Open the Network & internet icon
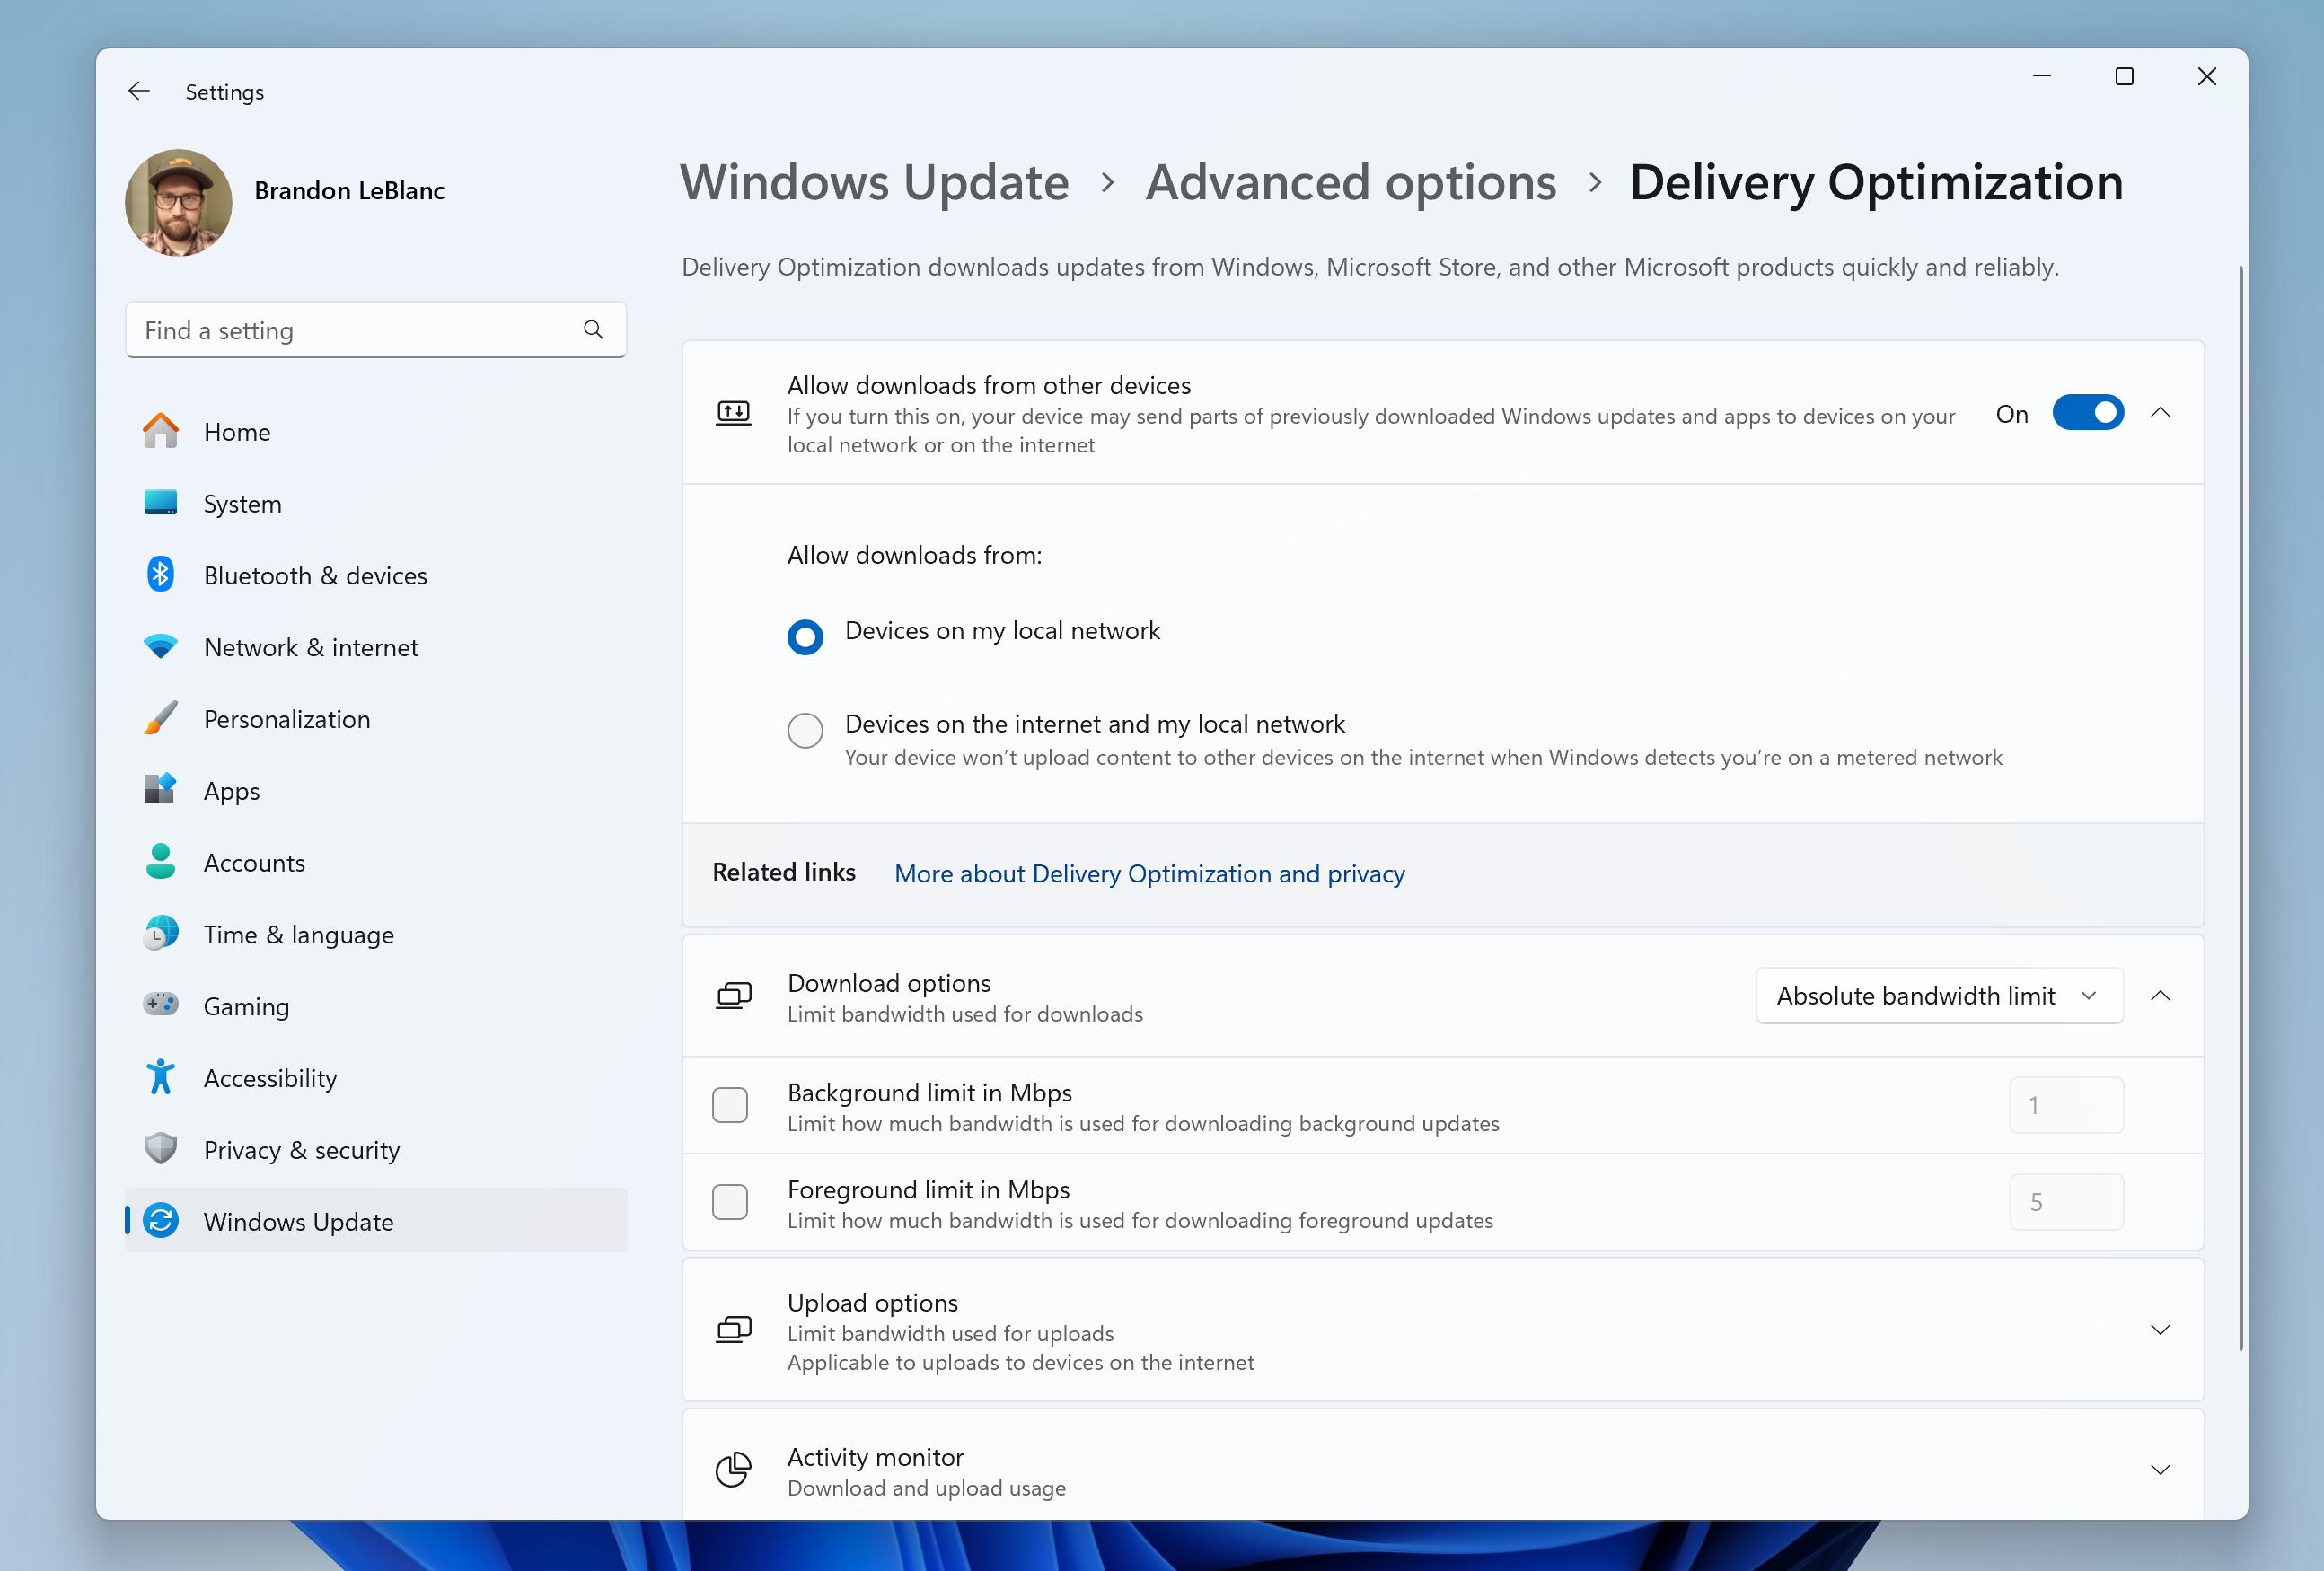The height and width of the screenshot is (1571, 2324). (161, 646)
